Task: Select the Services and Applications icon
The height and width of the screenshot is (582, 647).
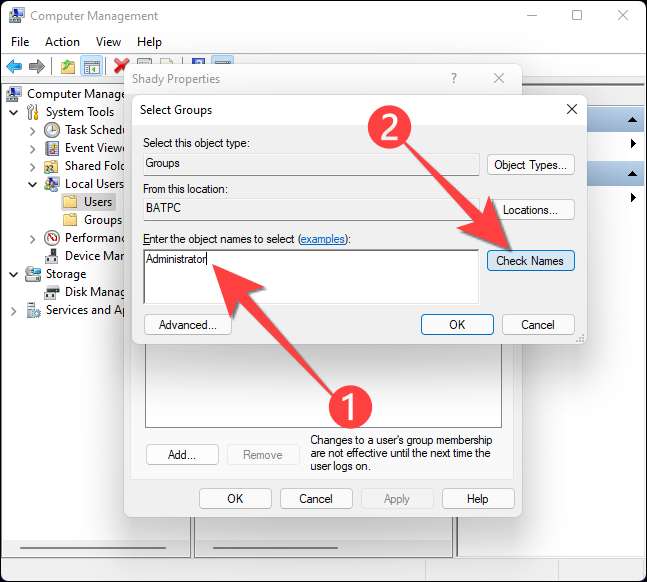Action: 33,310
